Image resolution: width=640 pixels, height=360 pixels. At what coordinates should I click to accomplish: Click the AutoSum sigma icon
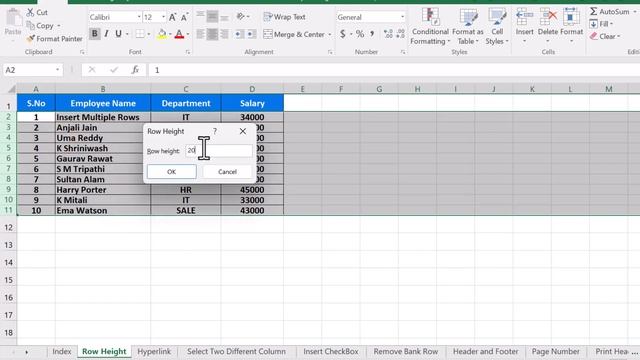[x=593, y=11]
